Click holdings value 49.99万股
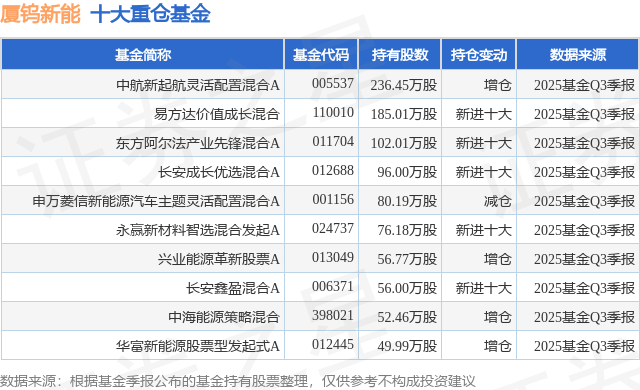This screenshot has width=640, height=390. (407, 346)
